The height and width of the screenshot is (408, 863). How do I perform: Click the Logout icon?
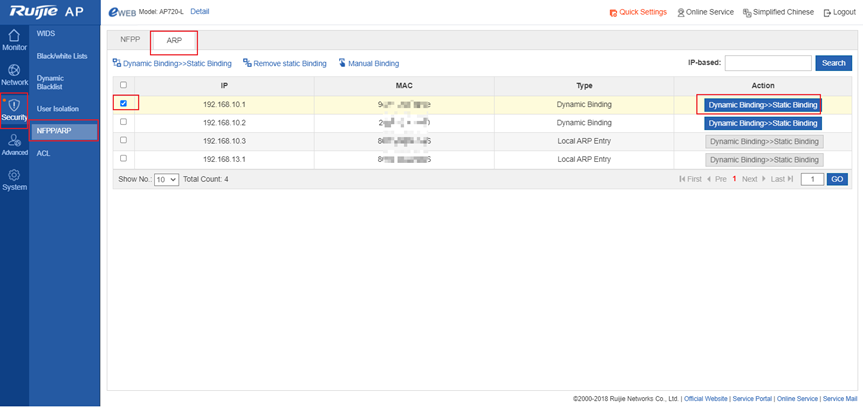(825, 12)
